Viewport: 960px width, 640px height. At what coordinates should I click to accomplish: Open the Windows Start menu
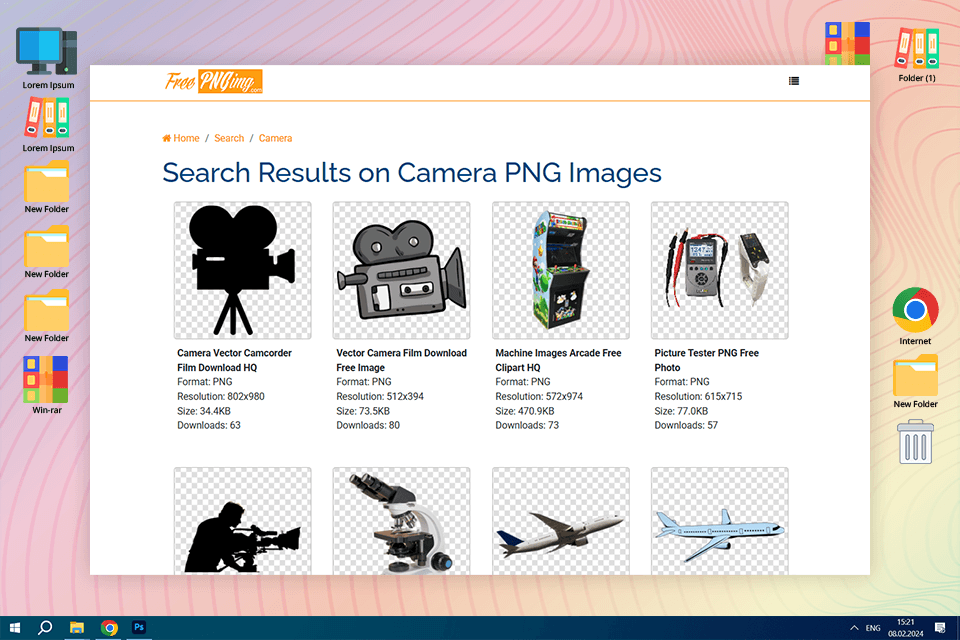click(15, 628)
